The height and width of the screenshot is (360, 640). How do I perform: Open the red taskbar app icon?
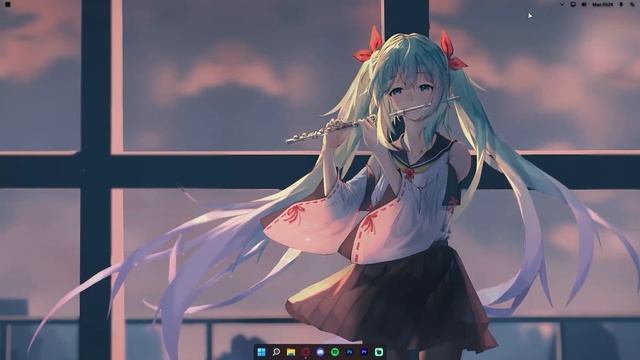[306, 352]
